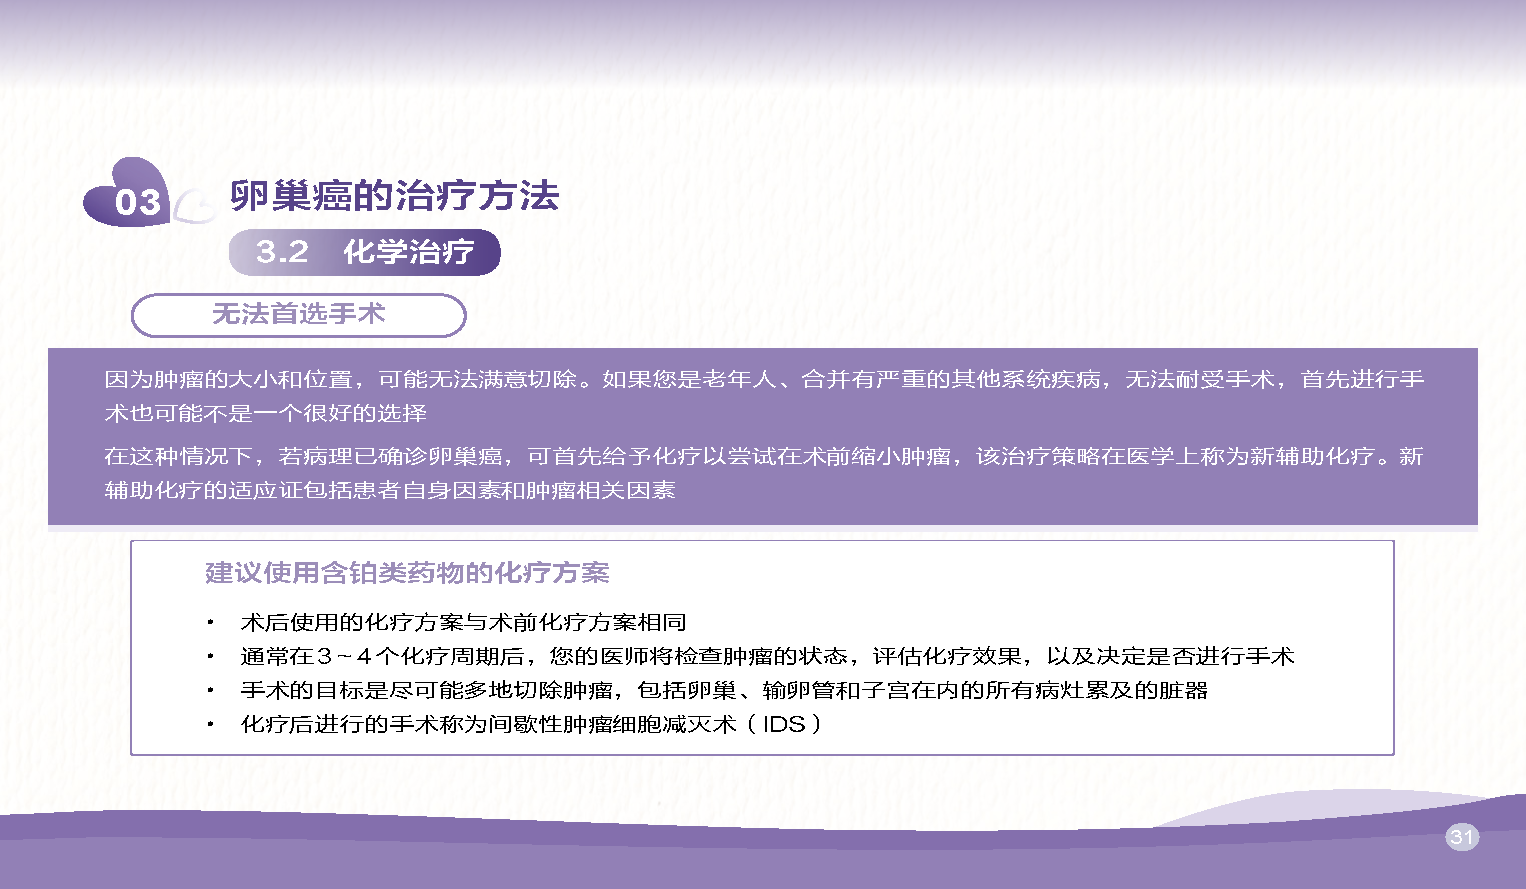Select the bullet text 术后使用的化疗方案与术前化疗方案相同

pyautogui.click(x=463, y=623)
